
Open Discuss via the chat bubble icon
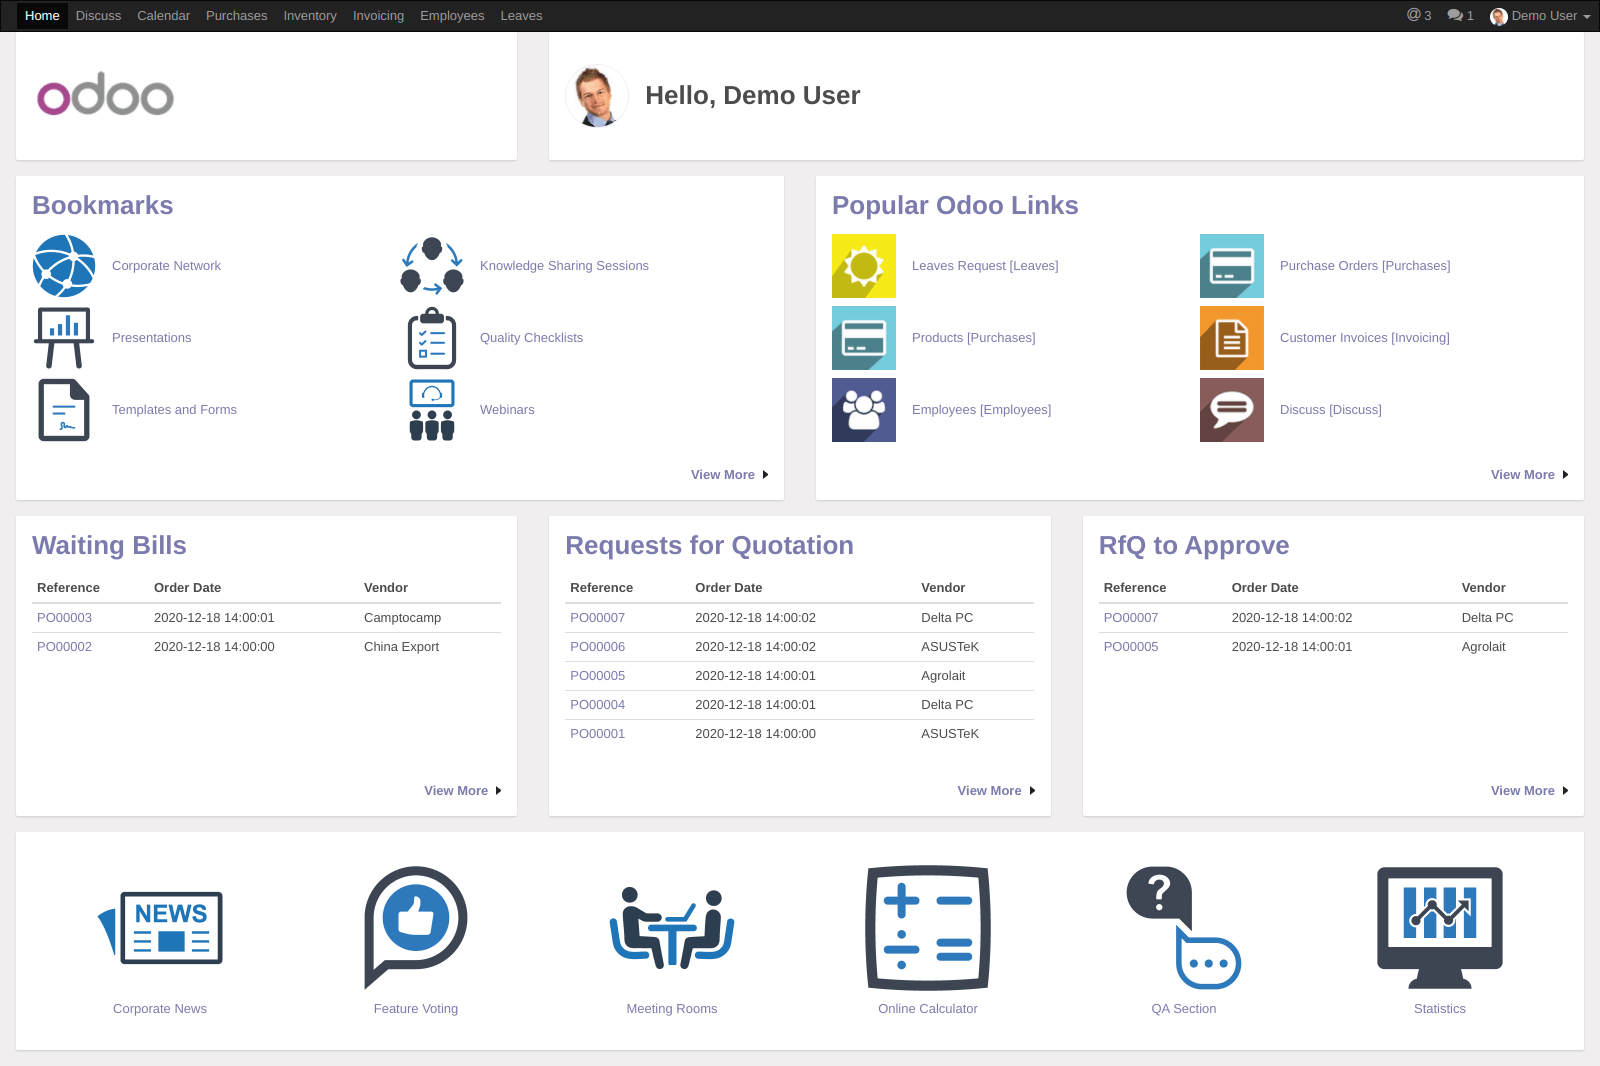pos(1231,409)
